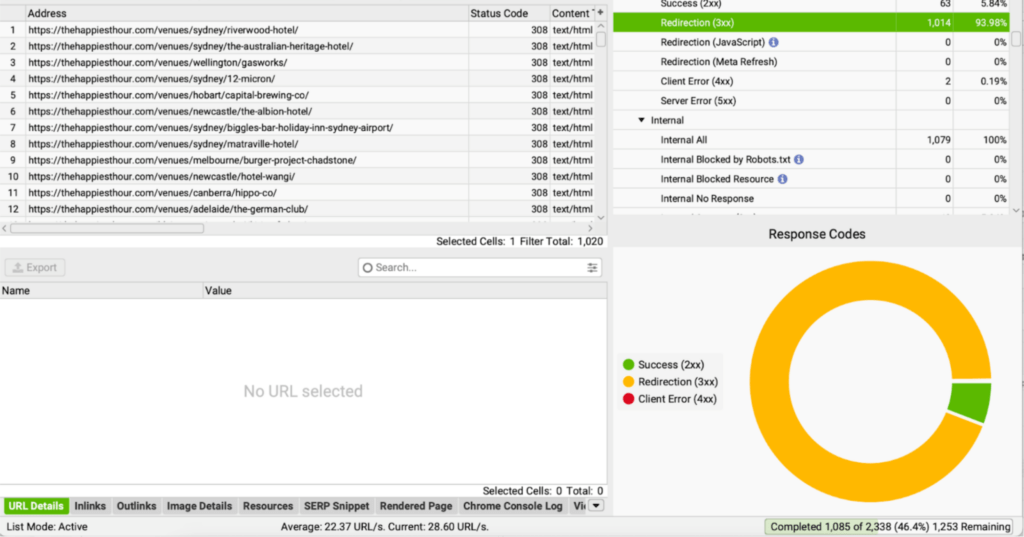
Task: Click the 1,014 count for Redirection (3xx)
Action: point(938,23)
